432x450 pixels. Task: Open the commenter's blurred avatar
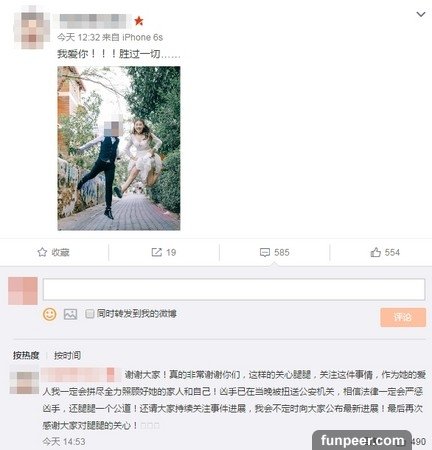(x=24, y=383)
